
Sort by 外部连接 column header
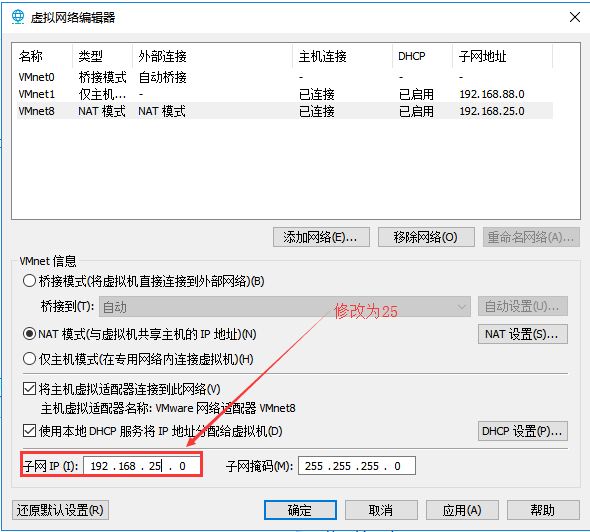click(213, 56)
